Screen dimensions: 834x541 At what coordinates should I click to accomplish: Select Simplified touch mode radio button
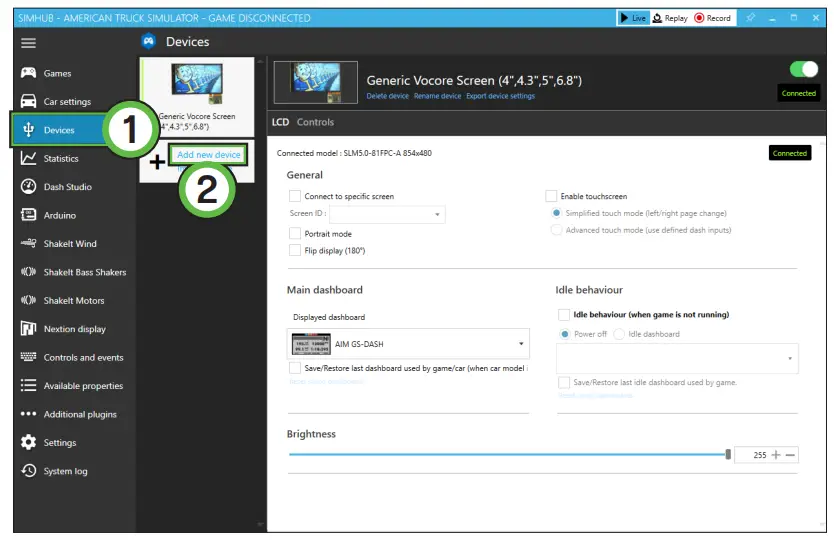click(x=556, y=213)
